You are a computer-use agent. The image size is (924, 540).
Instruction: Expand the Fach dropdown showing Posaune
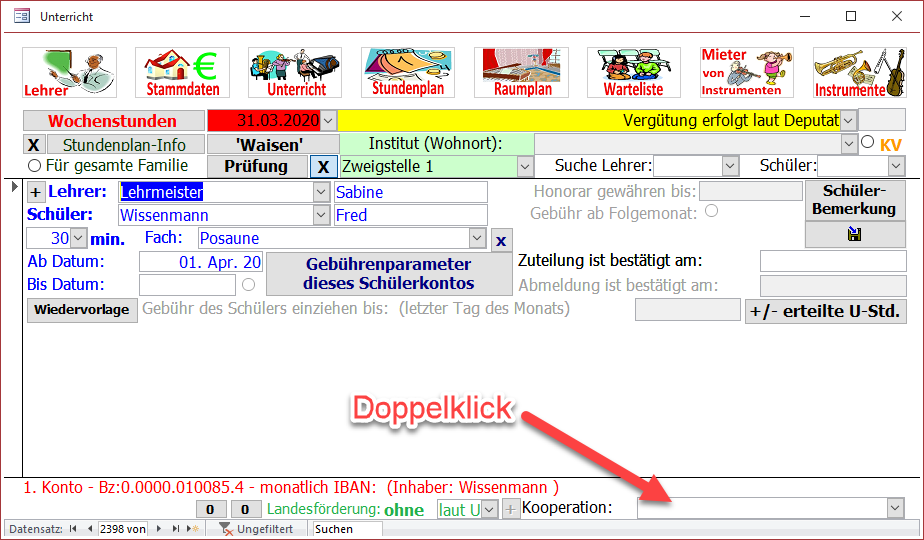[477, 238]
